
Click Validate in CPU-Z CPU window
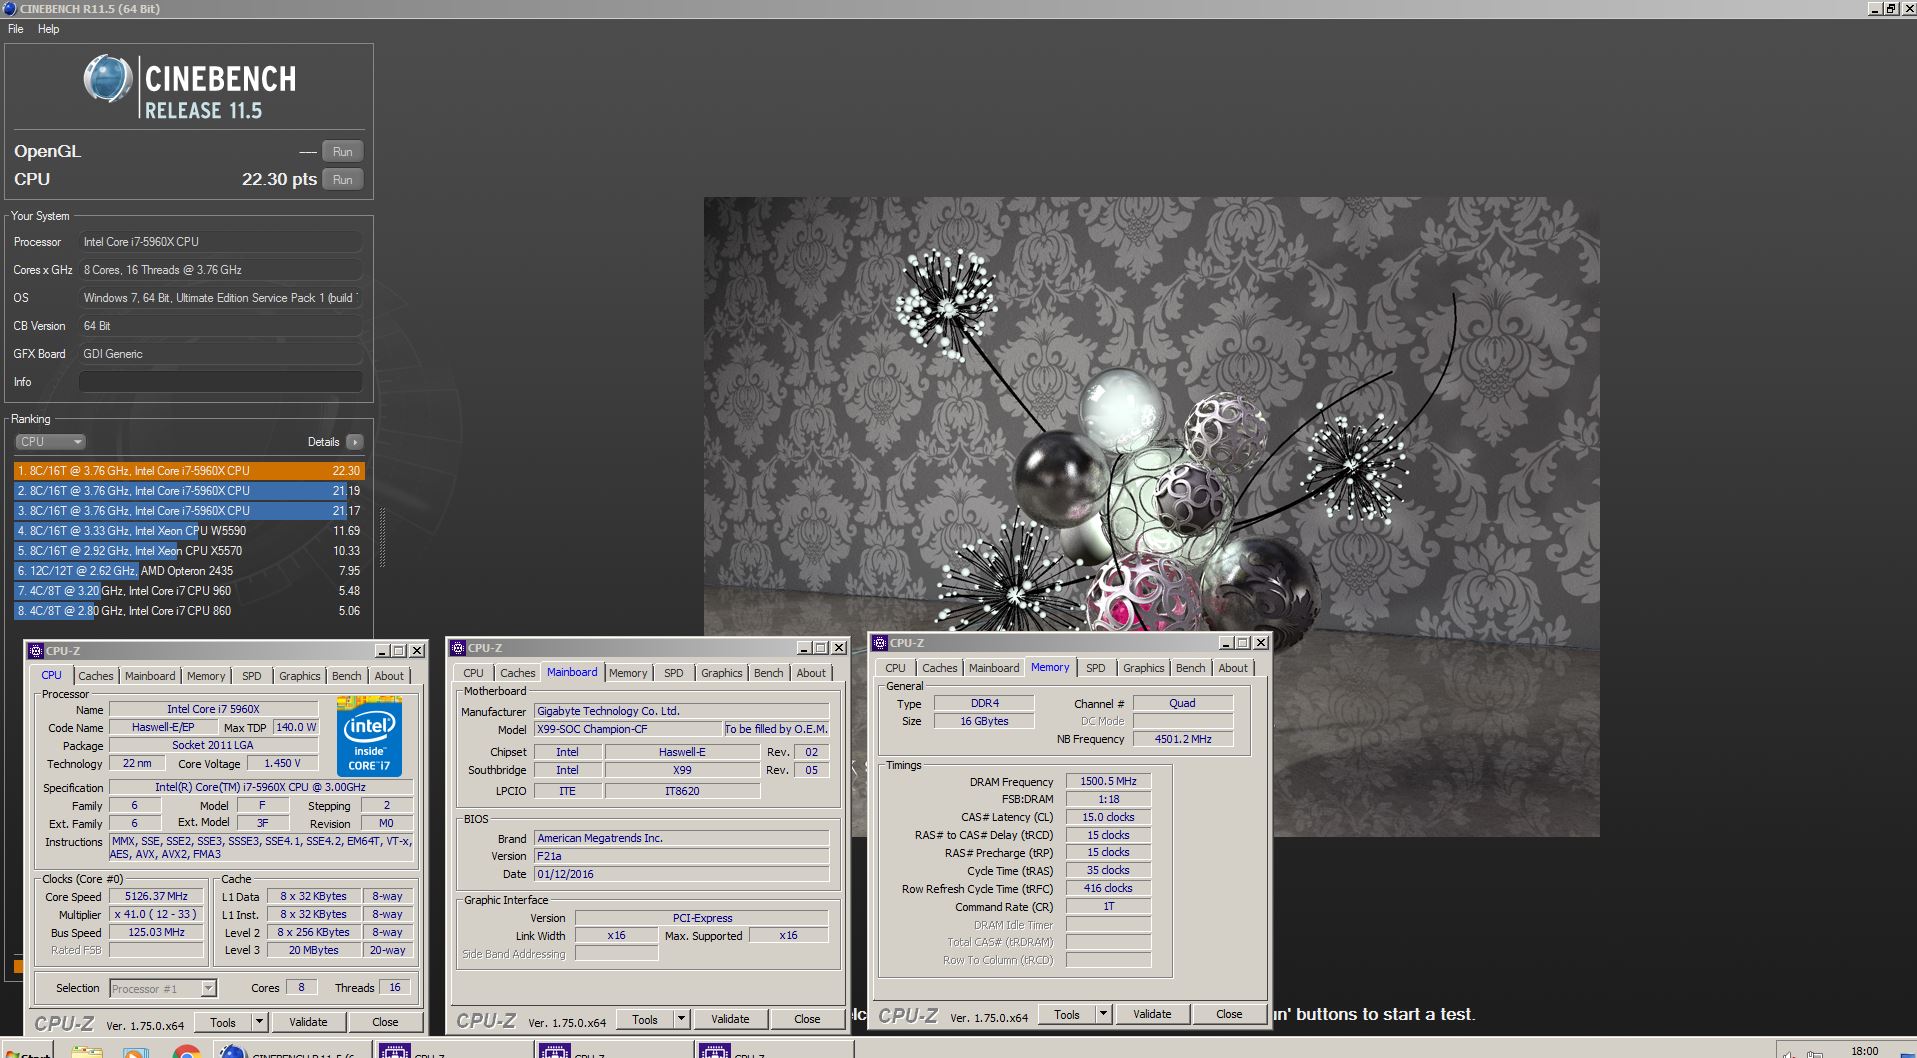tap(308, 1022)
